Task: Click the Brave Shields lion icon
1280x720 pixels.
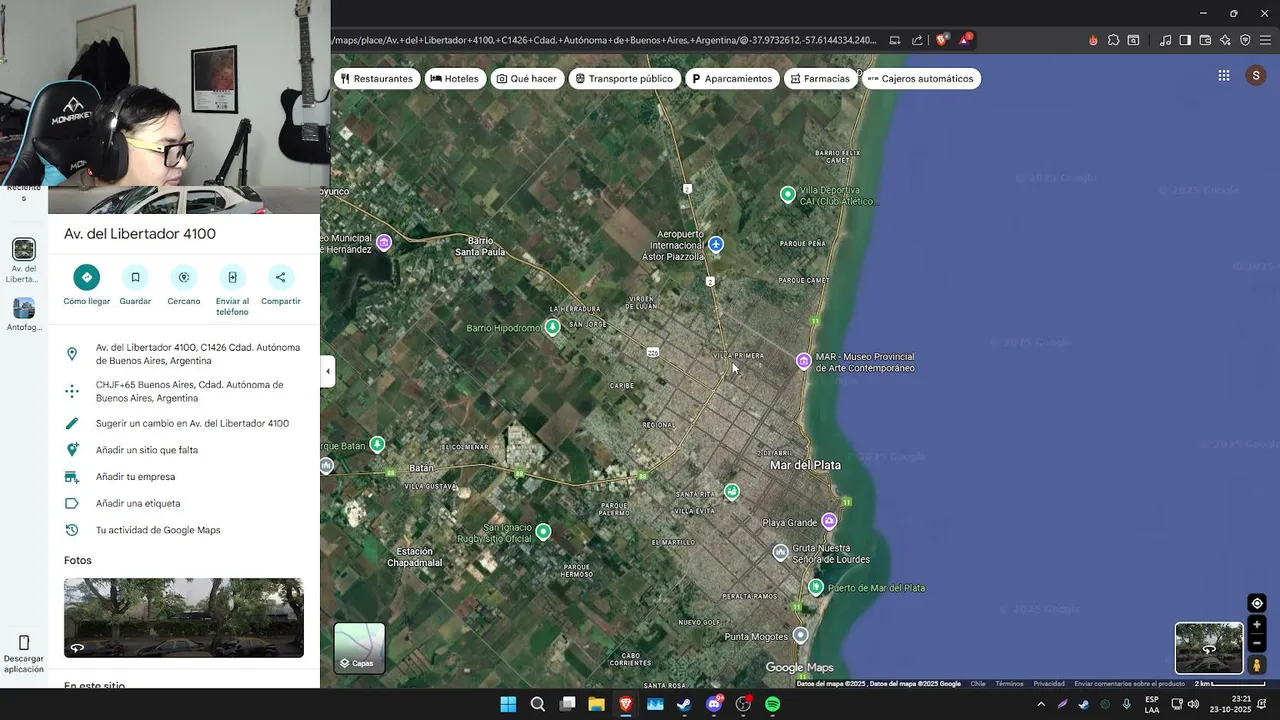Action: [941, 40]
